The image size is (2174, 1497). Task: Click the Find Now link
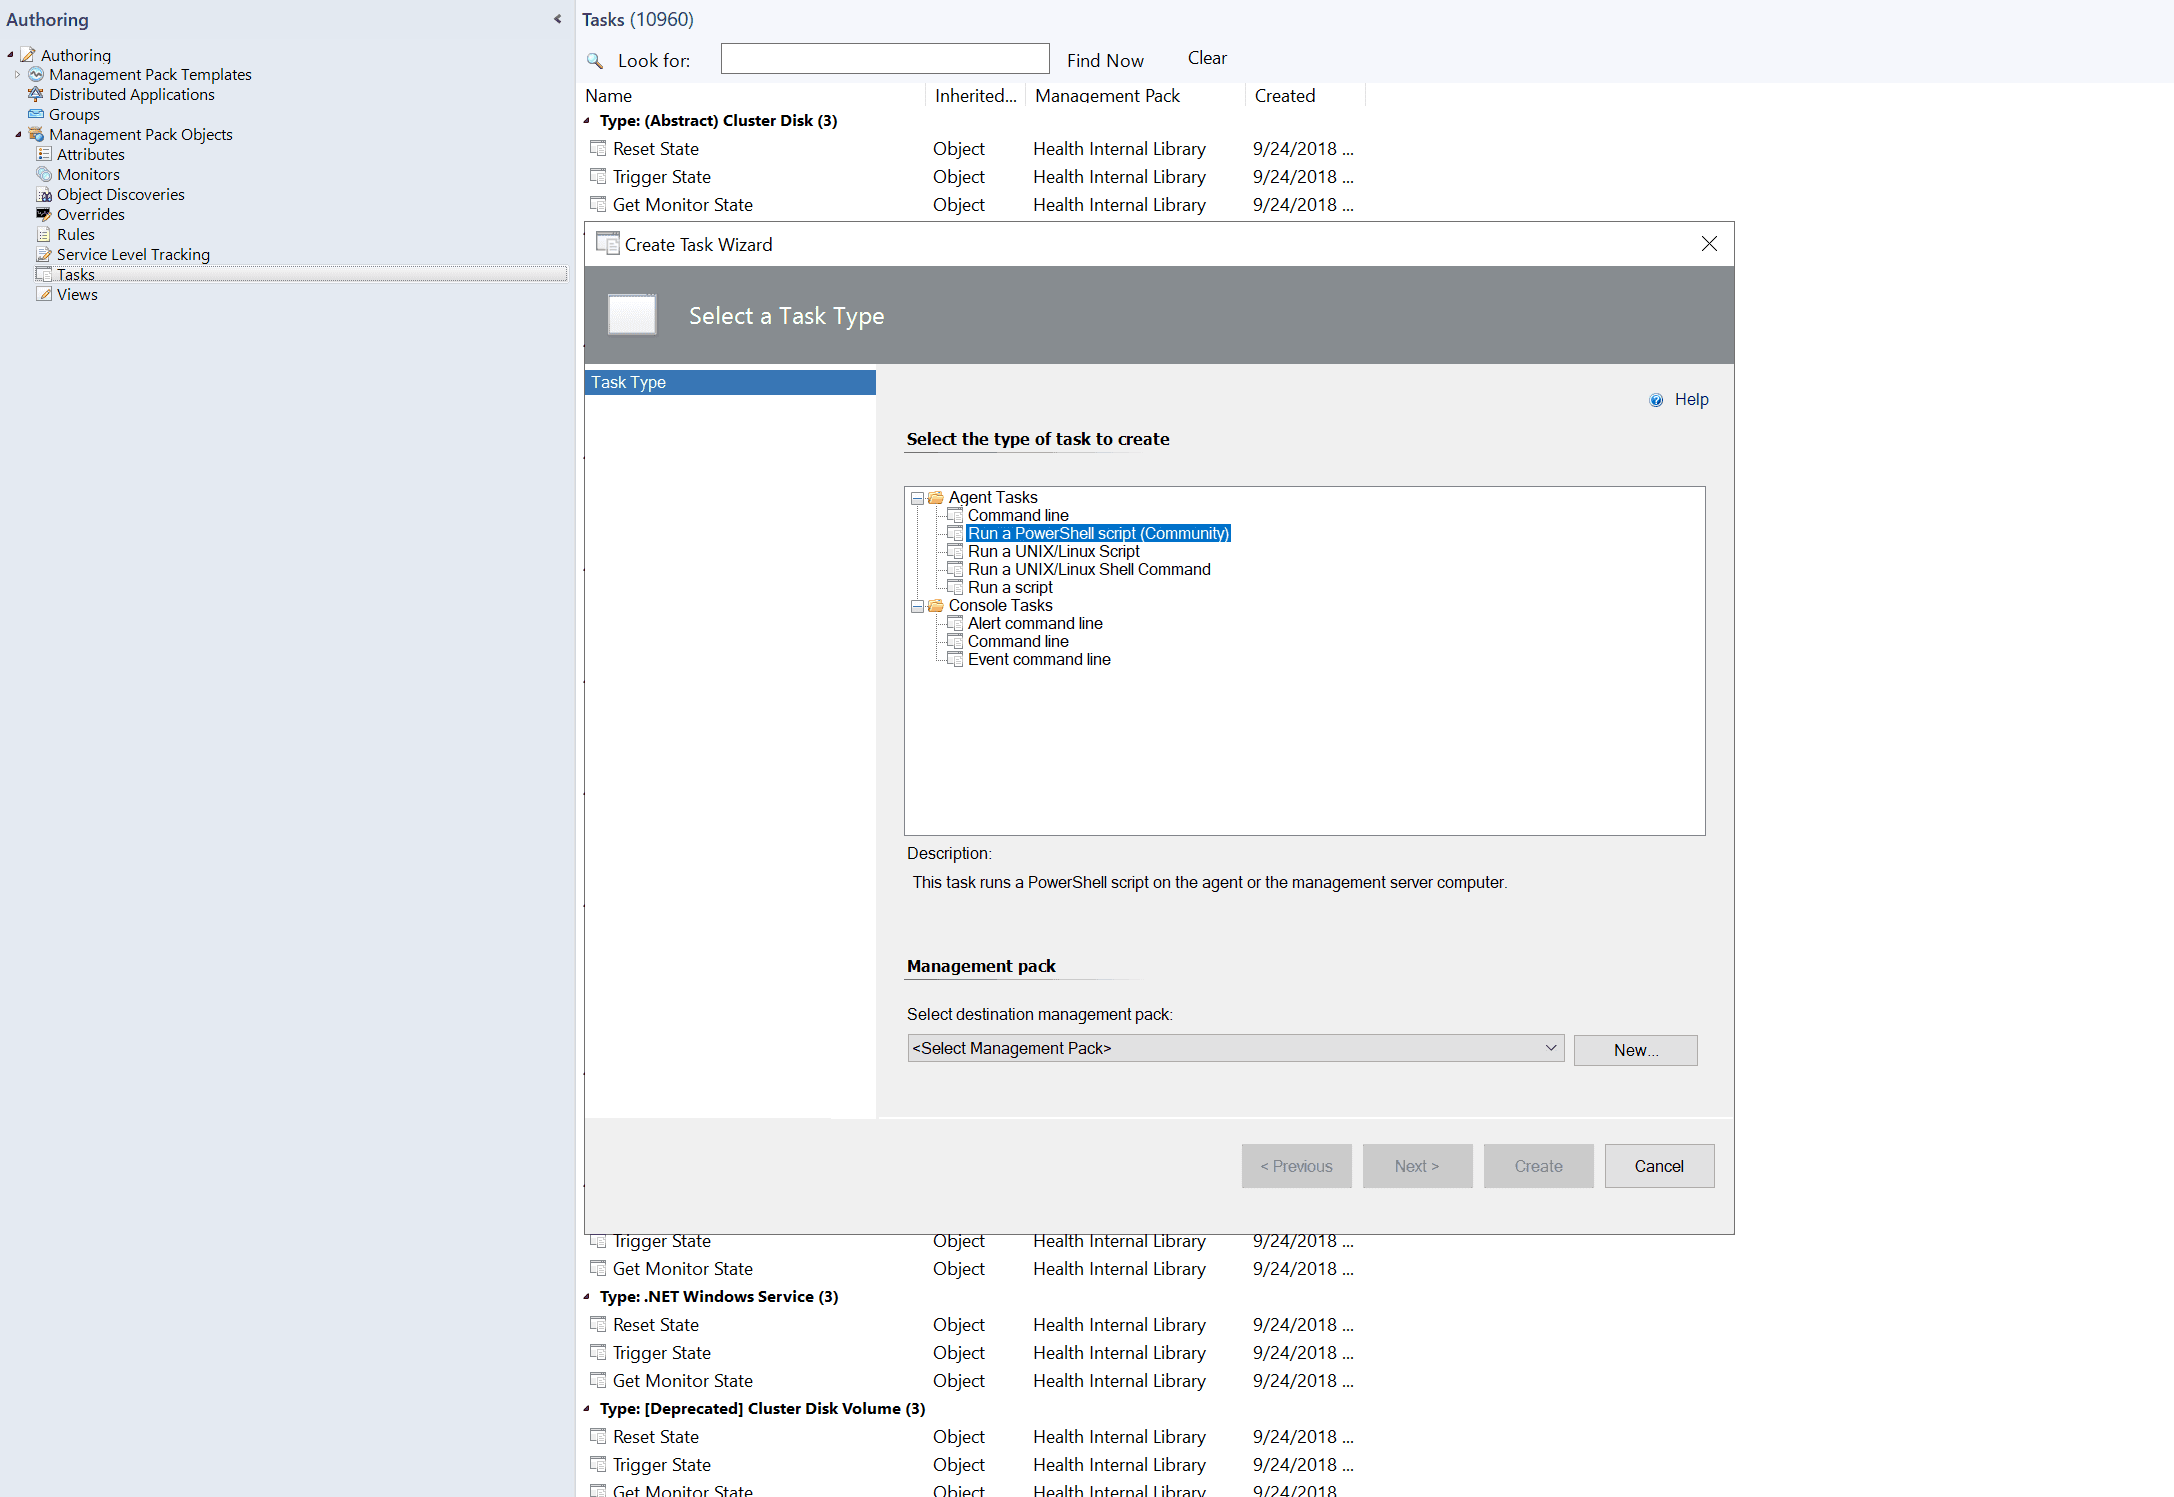point(1104,61)
